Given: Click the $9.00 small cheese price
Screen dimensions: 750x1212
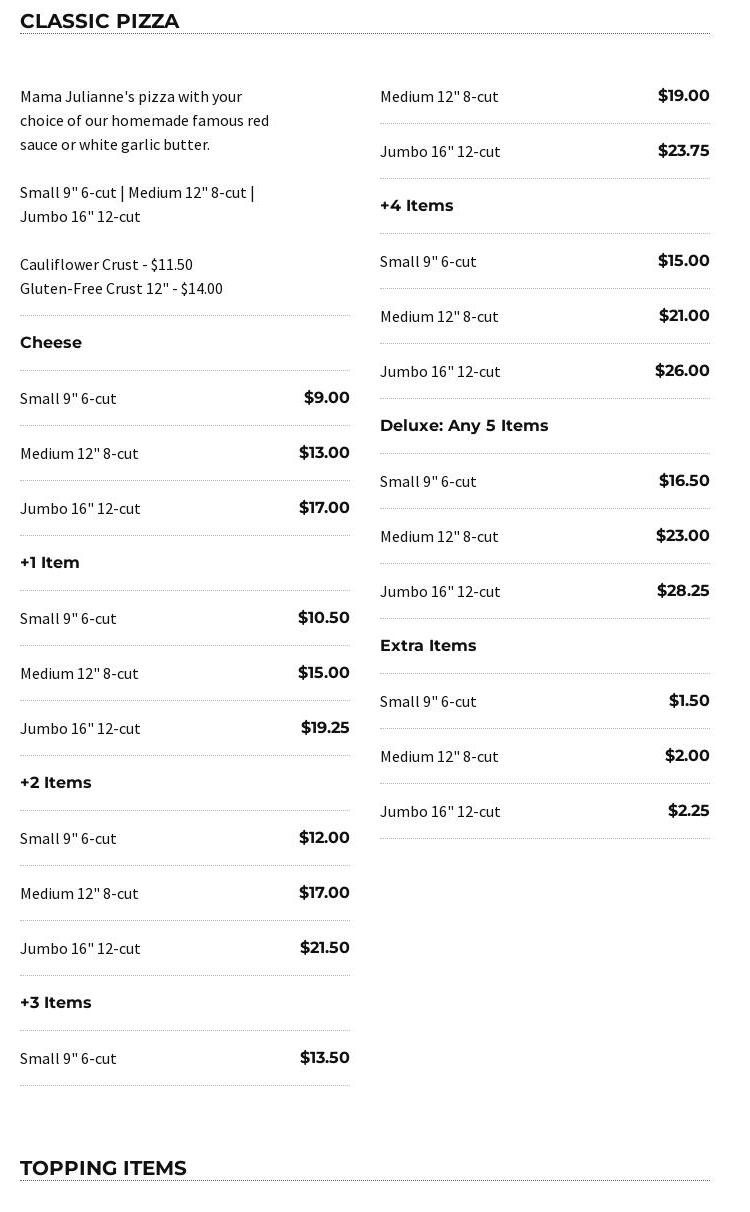Looking at the screenshot, I should (326, 397).
